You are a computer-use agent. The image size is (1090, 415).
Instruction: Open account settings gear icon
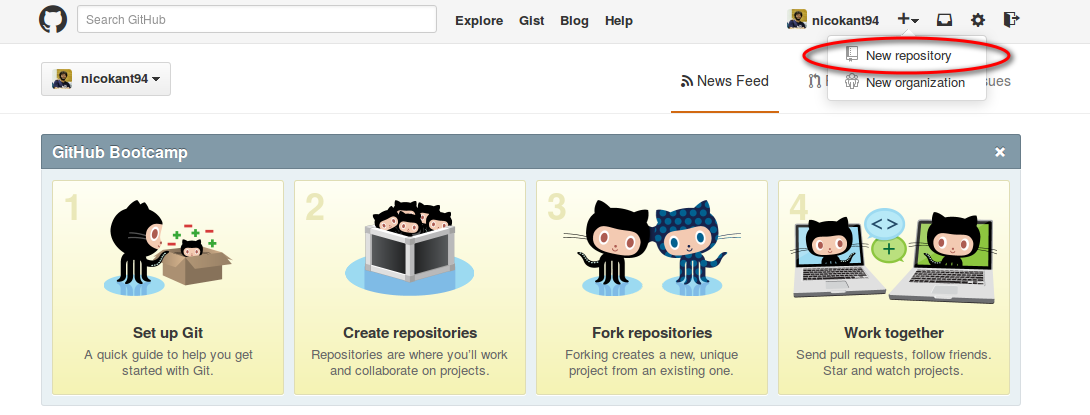click(978, 20)
